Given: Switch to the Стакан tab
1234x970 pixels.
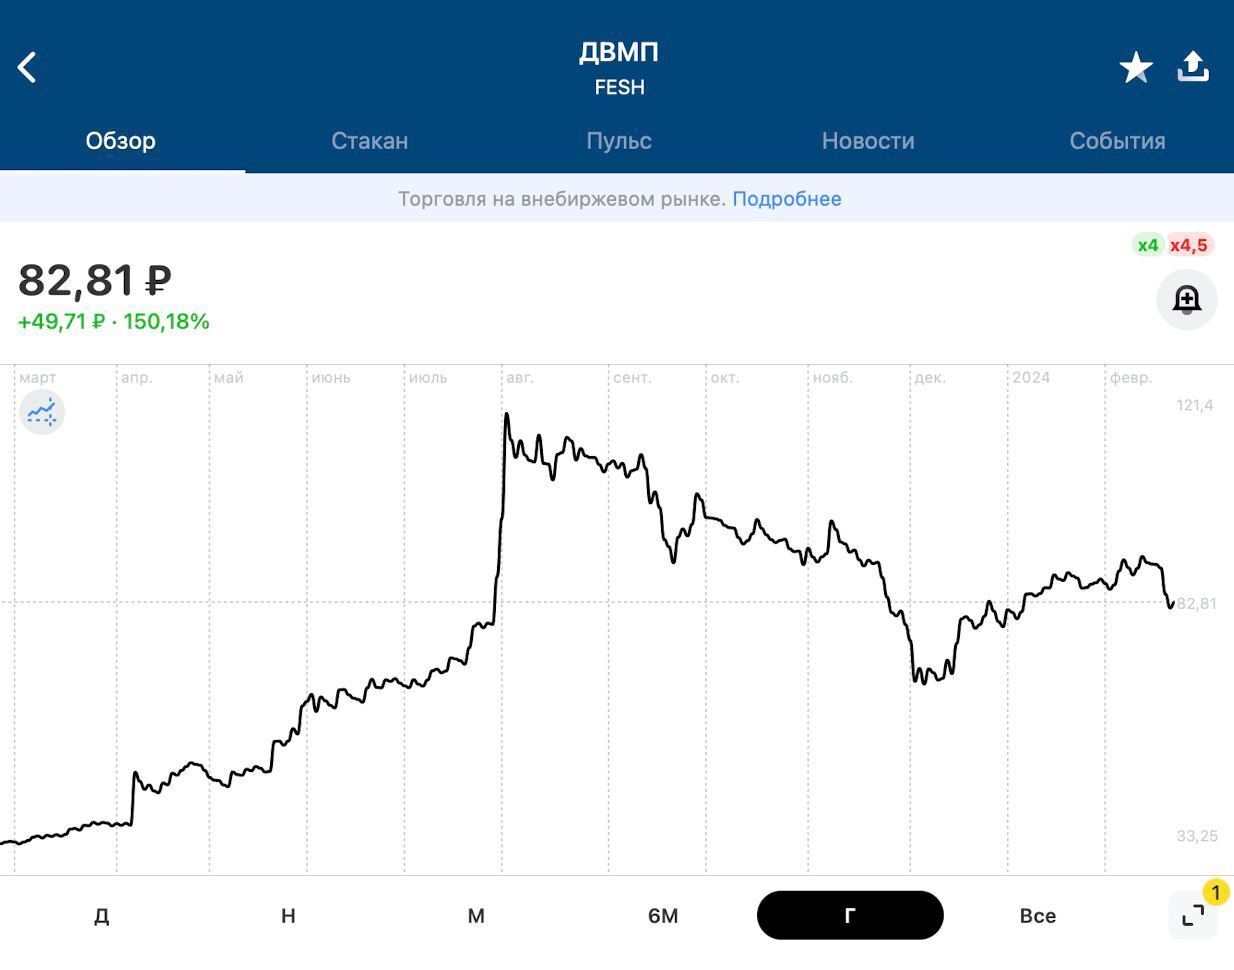Looking at the screenshot, I should (x=369, y=141).
